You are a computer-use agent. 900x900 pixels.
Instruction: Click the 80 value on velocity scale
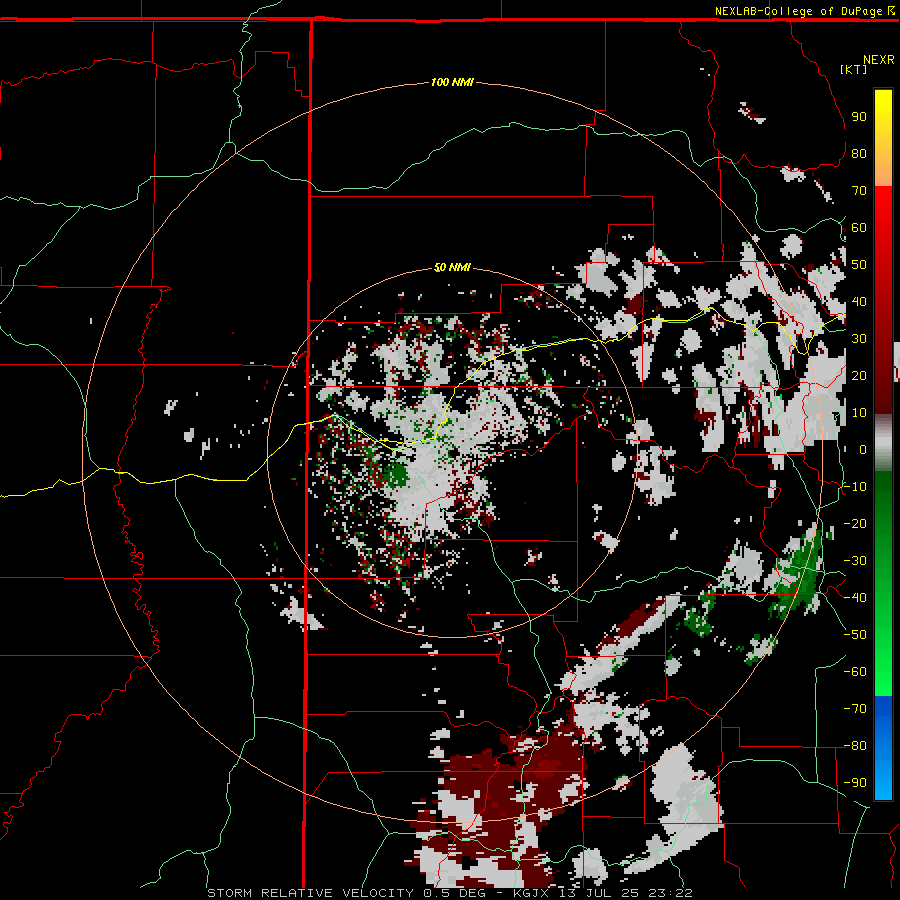859,154
